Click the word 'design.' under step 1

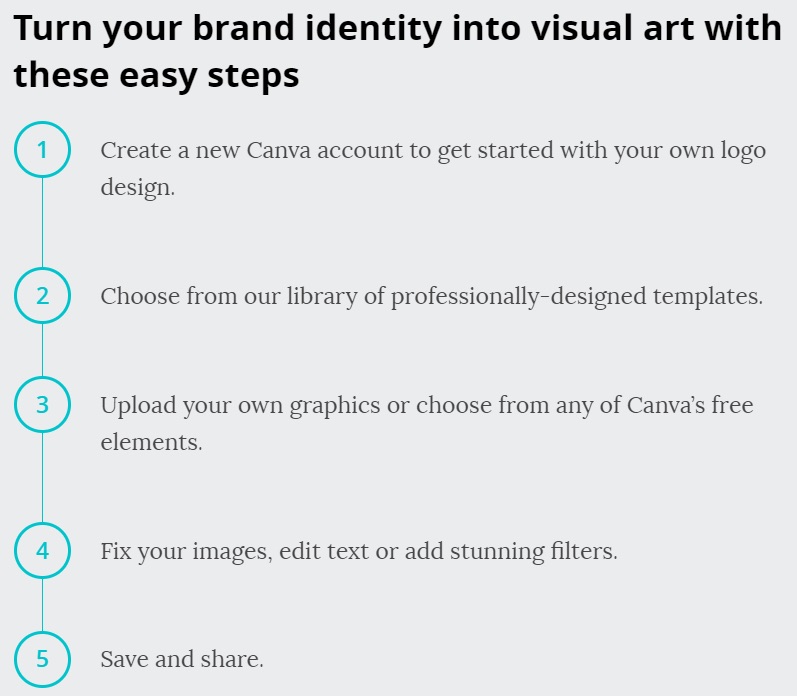(138, 188)
